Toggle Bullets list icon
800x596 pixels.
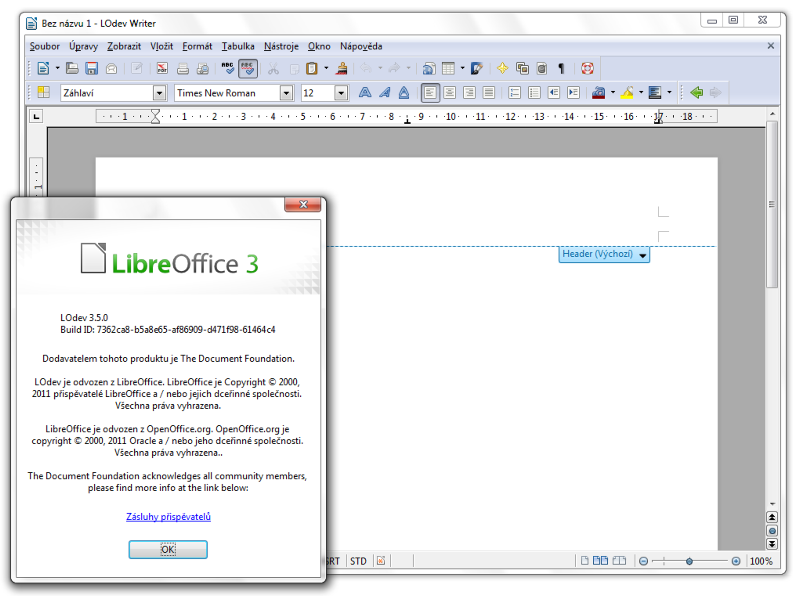534,92
